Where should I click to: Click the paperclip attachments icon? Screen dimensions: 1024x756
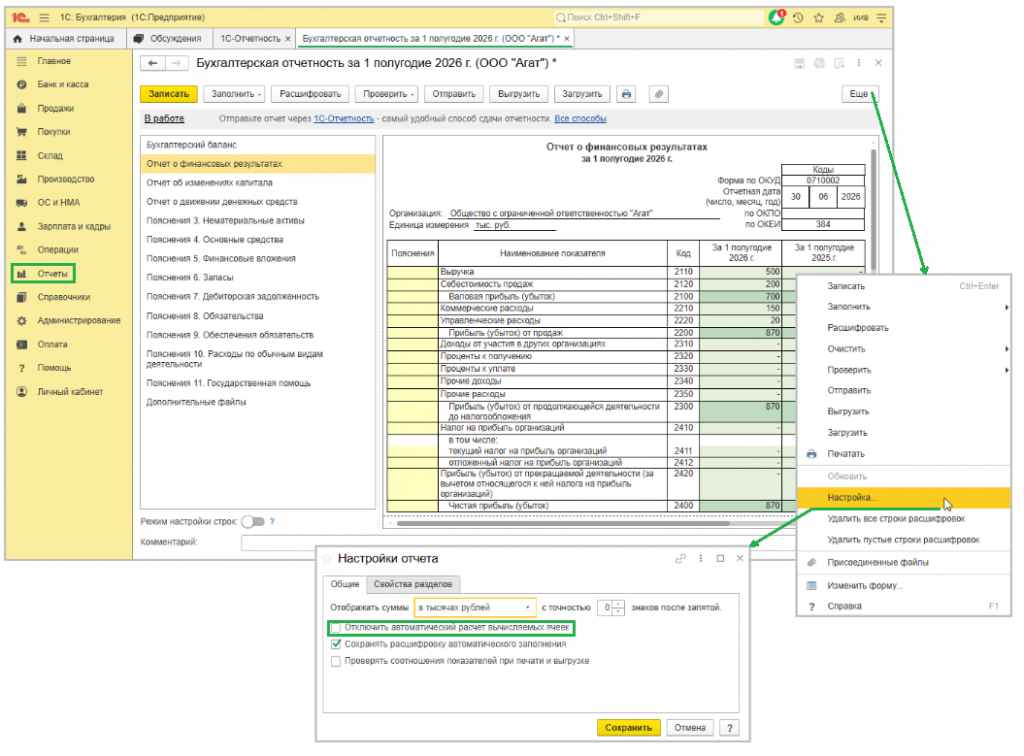pyautogui.click(x=659, y=94)
